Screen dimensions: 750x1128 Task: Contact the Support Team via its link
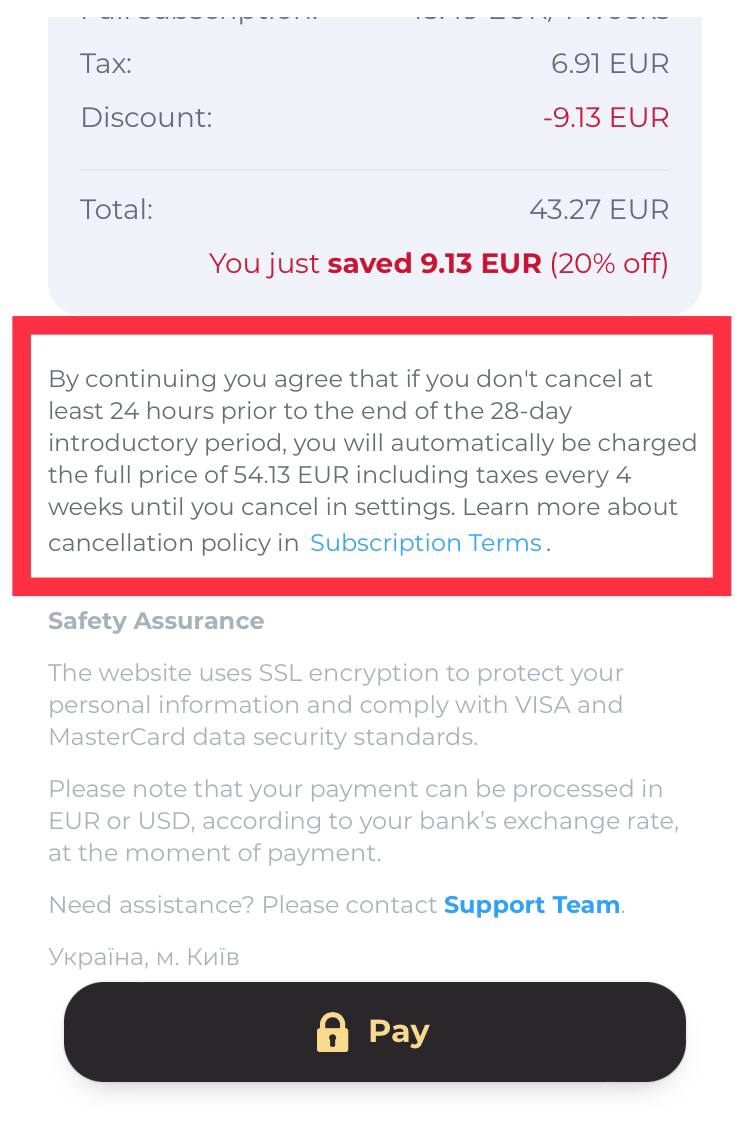[x=532, y=904]
